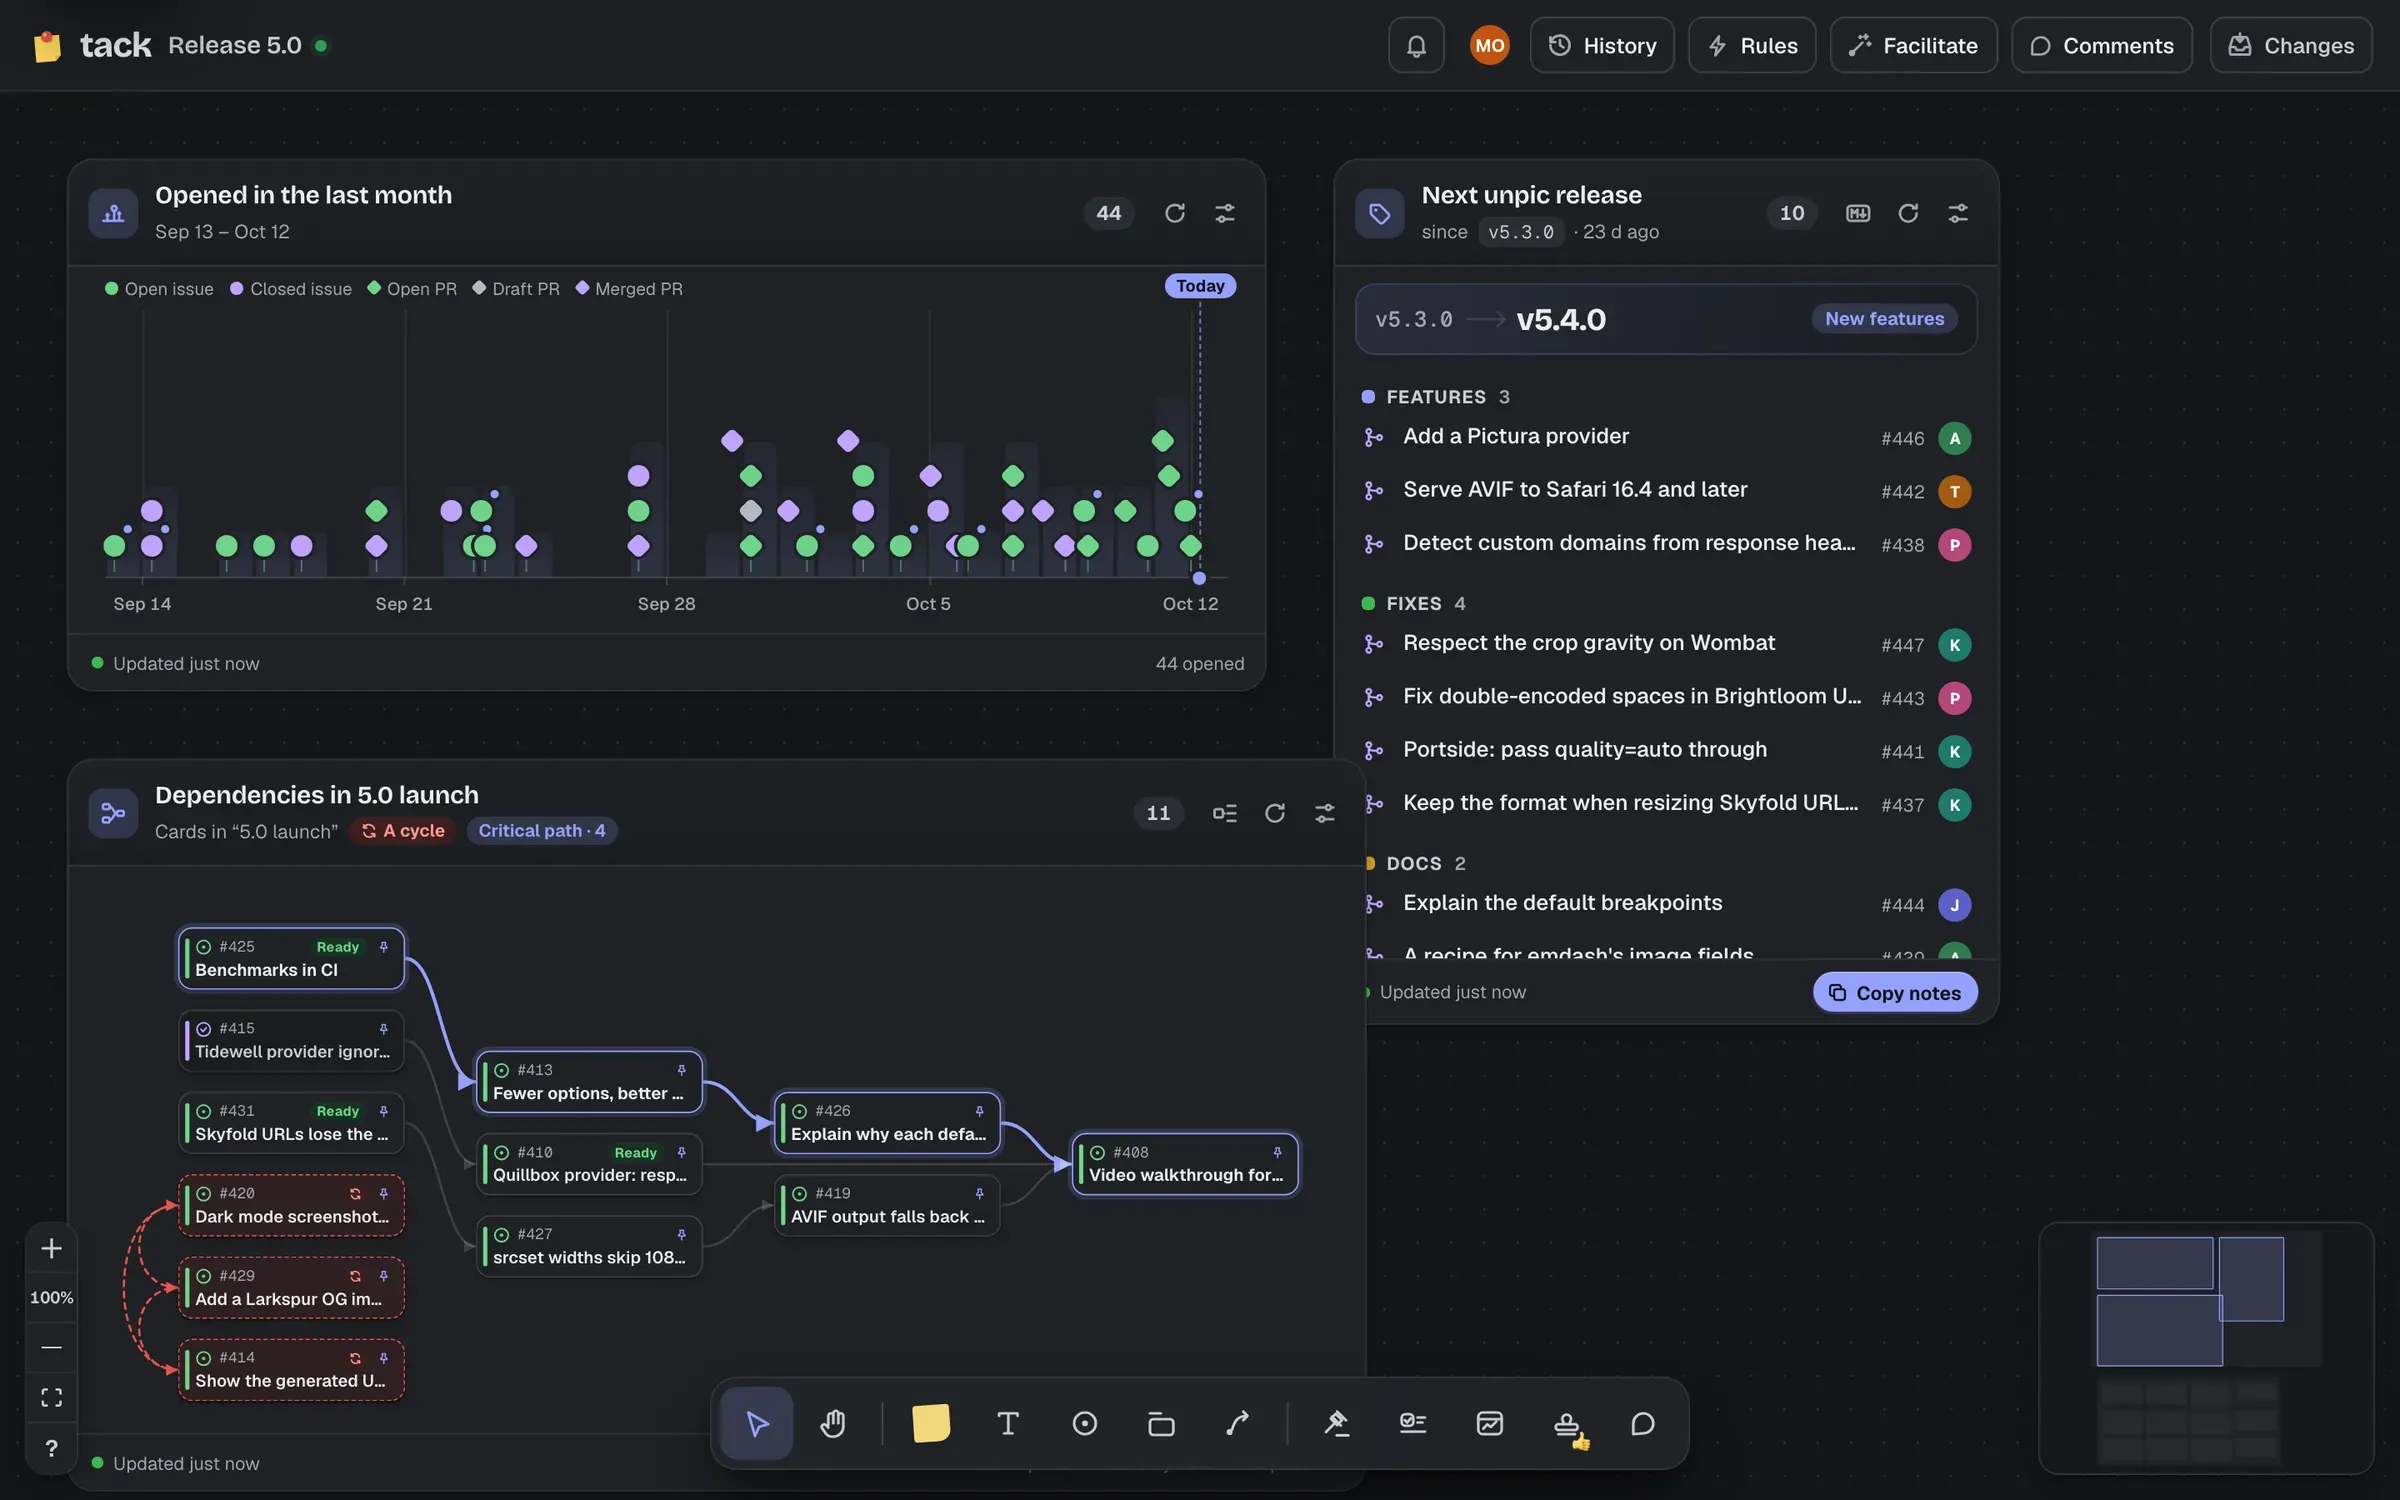Open settings of Next unpic release widget

(x=1958, y=213)
